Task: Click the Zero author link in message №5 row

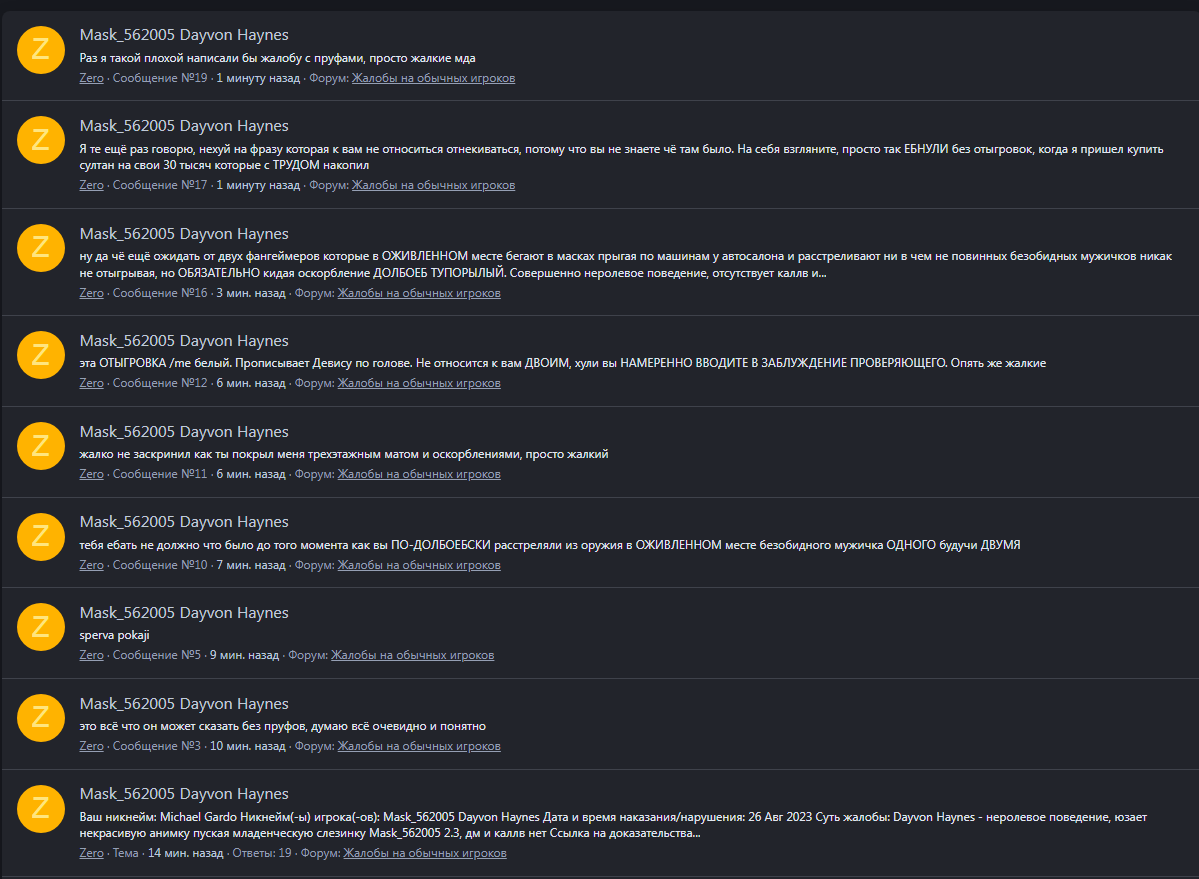Action: pyautogui.click(x=91, y=655)
